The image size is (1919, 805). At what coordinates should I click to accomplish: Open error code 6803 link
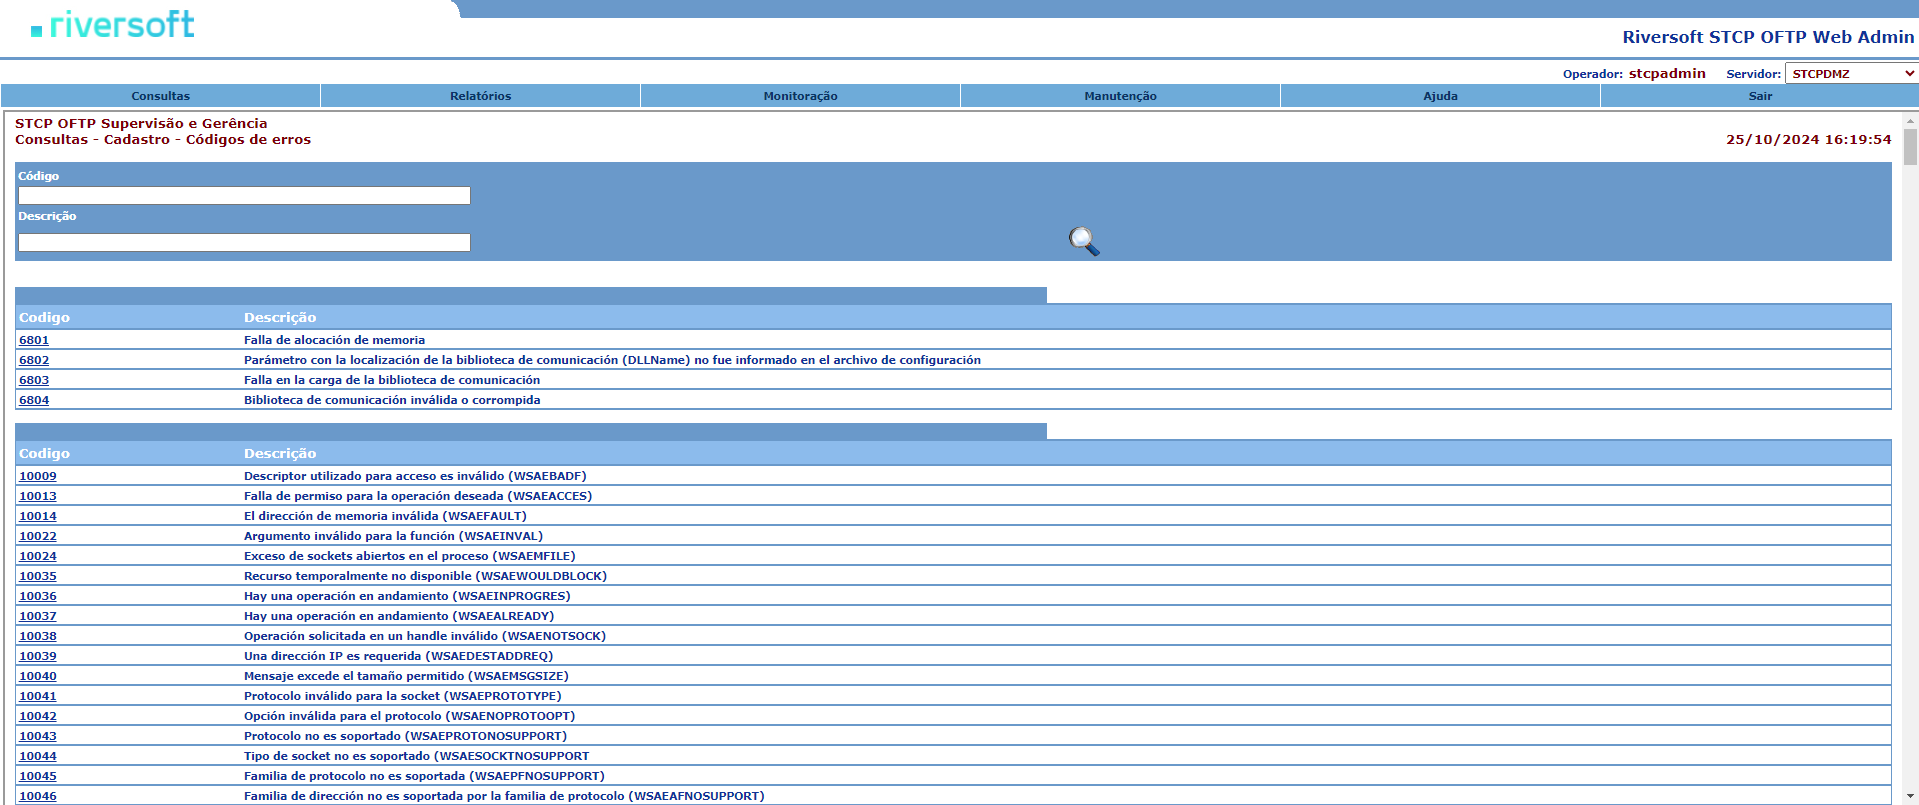click(34, 380)
